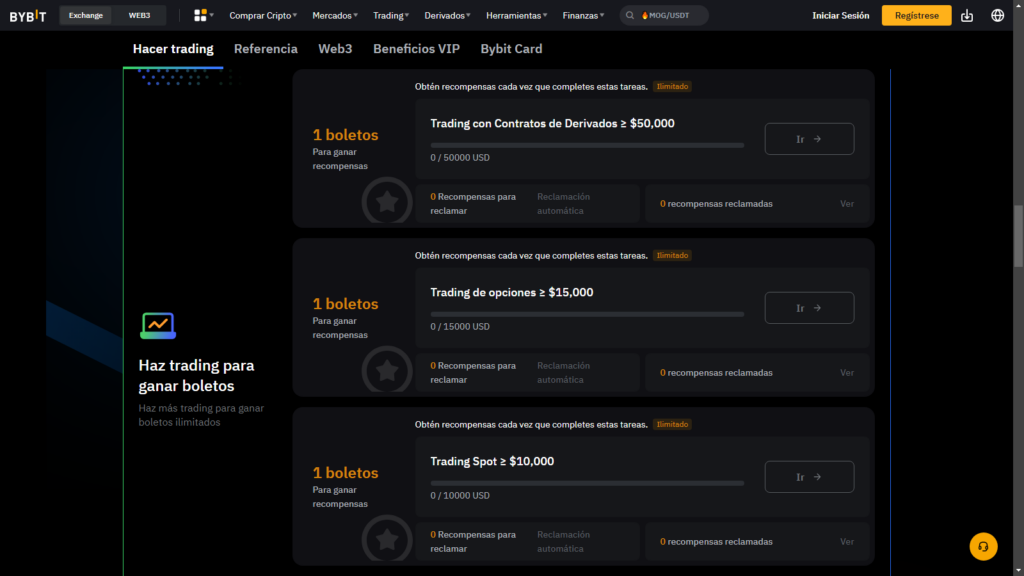Expand the Herramientas dropdown menu
1024x576 pixels.
click(517, 15)
